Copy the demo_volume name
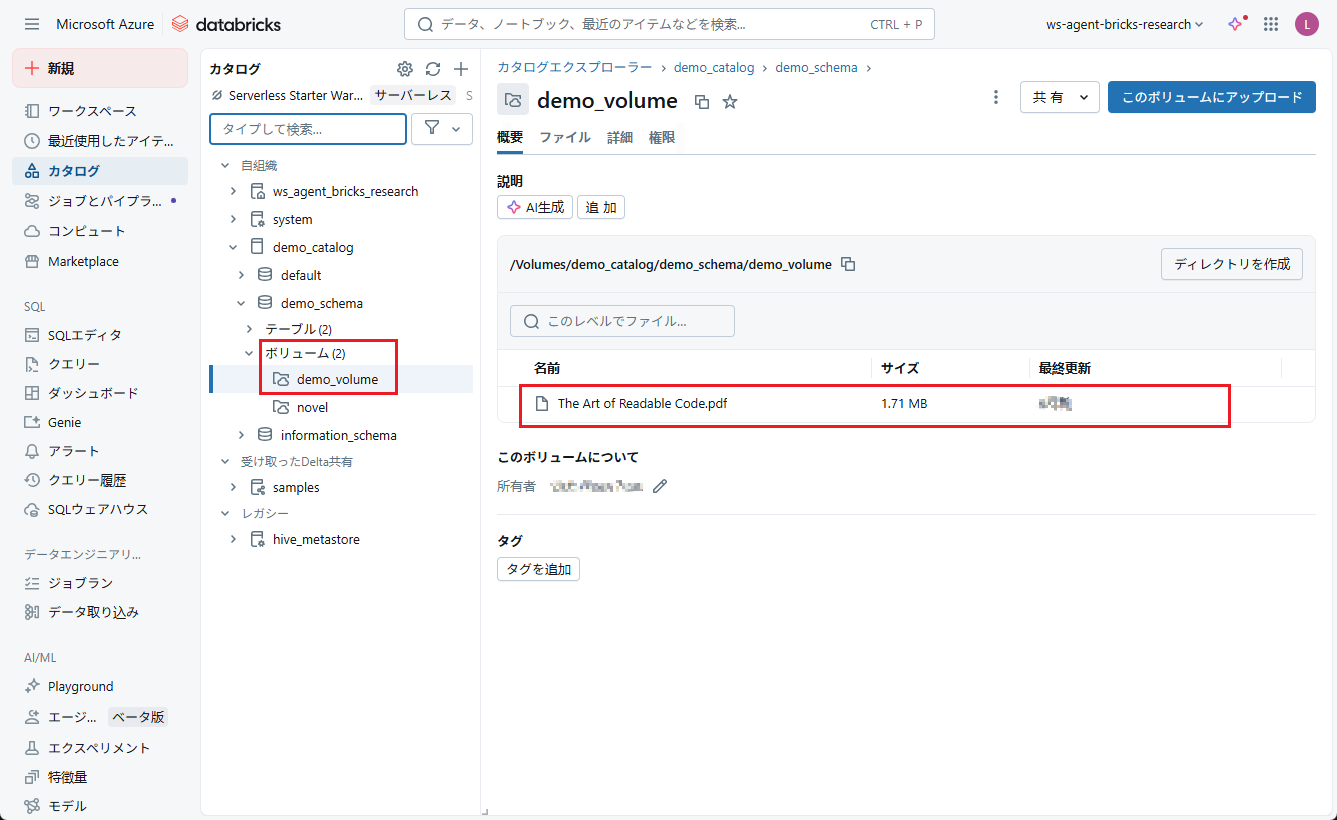Screen dimensions: 1337x820 click(x=702, y=101)
